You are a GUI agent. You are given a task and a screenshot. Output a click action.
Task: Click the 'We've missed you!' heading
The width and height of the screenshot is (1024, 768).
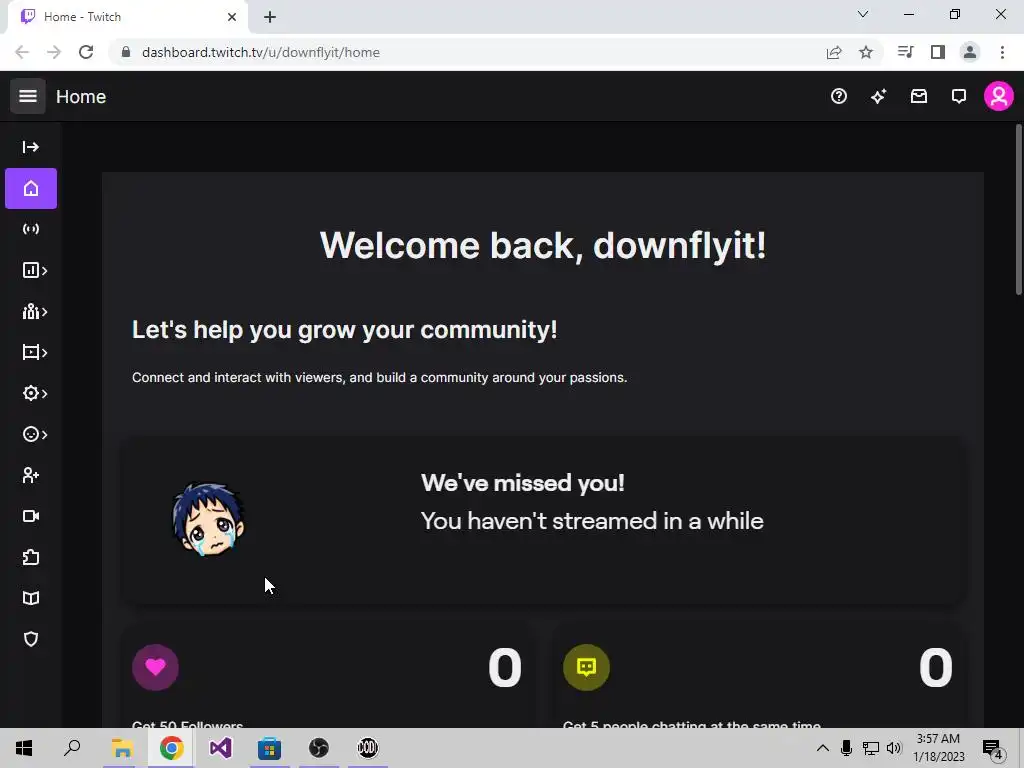522,483
